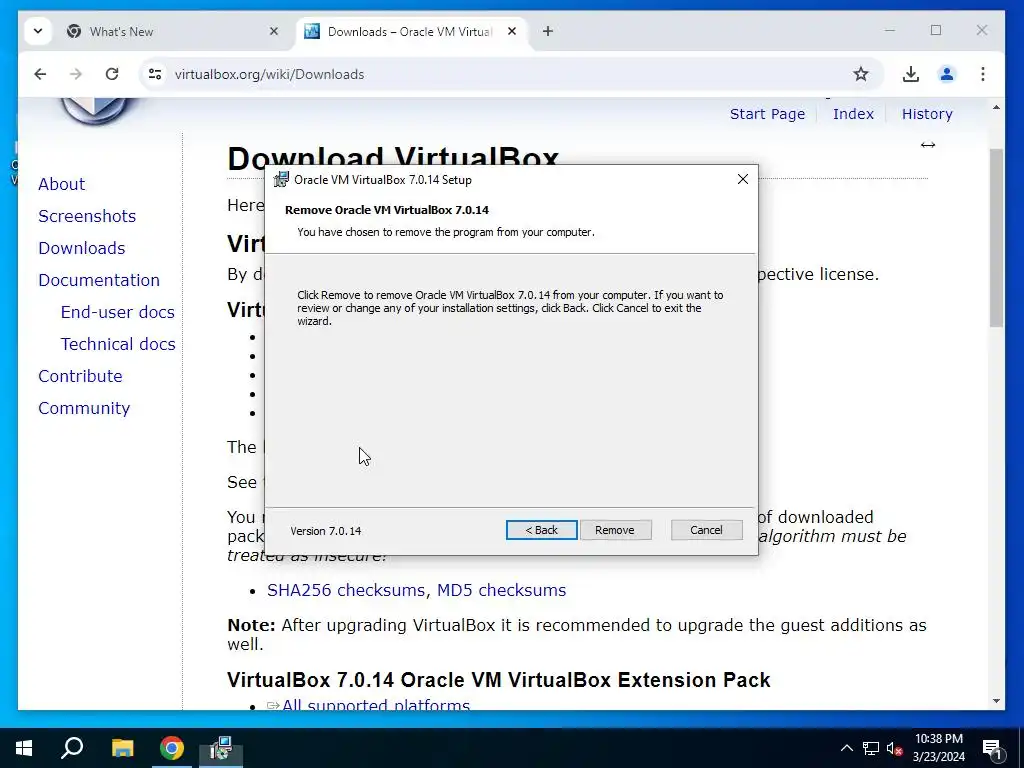The image size is (1024, 768).
Task: Open a new Chrome tab
Action: (x=548, y=31)
